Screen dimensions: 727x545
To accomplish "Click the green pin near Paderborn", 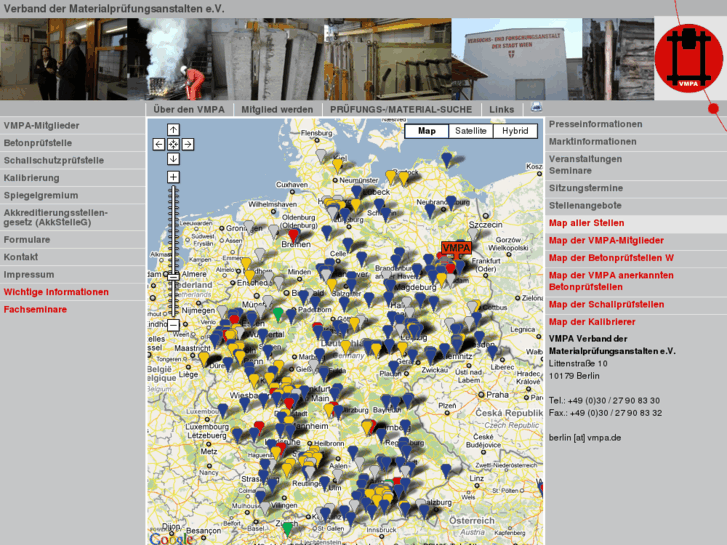I will [278, 314].
